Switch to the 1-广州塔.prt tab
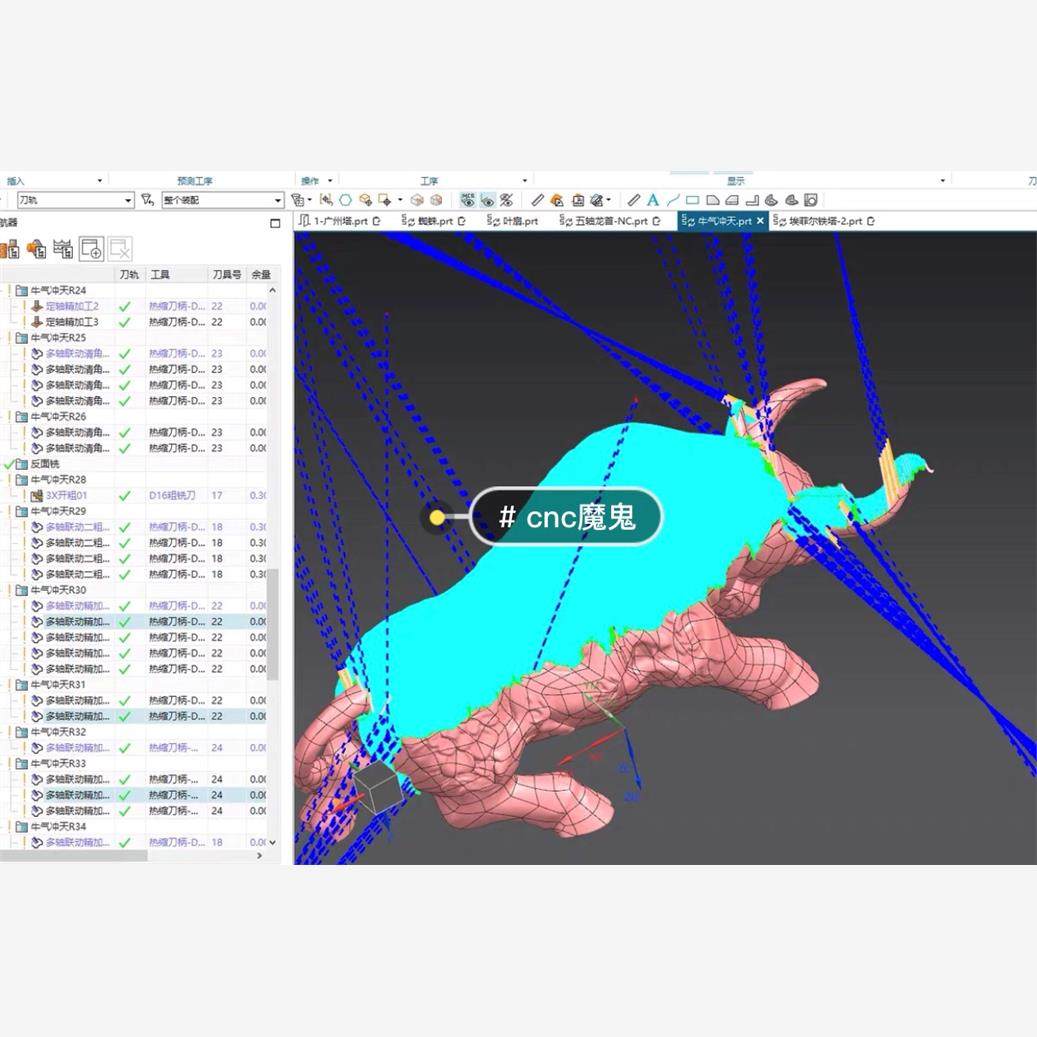 340,221
